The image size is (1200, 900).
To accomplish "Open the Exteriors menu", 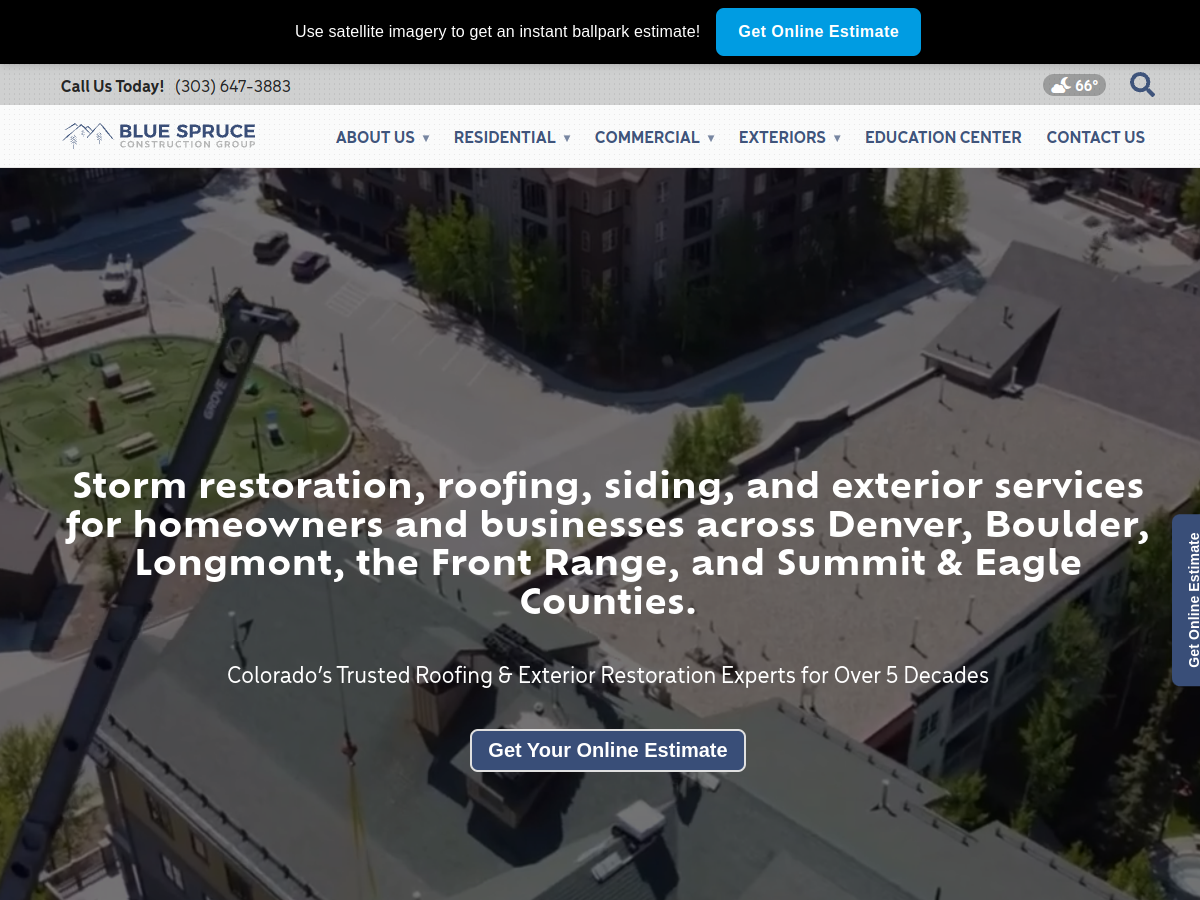I will [782, 137].
